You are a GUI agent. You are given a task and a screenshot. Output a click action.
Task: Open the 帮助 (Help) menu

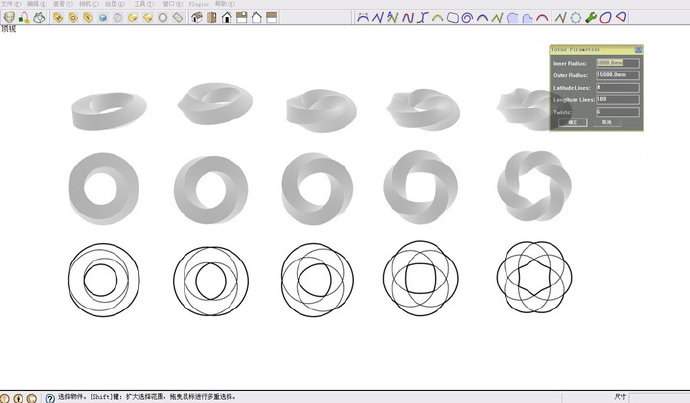(x=224, y=4)
